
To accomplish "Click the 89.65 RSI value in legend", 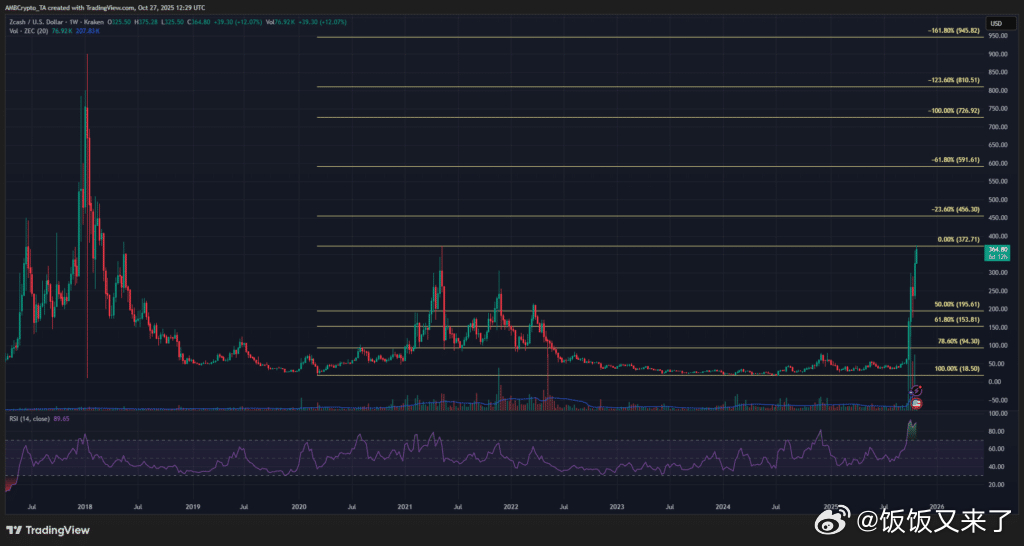I will click(x=63, y=418).
